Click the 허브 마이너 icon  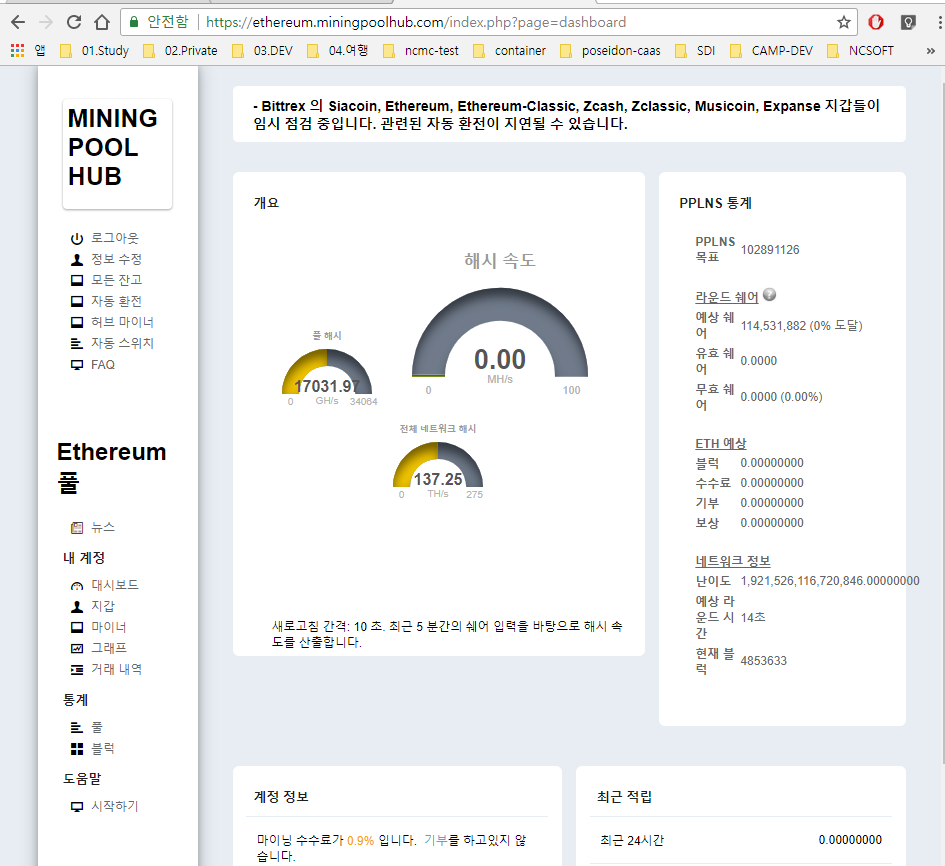(x=77, y=322)
